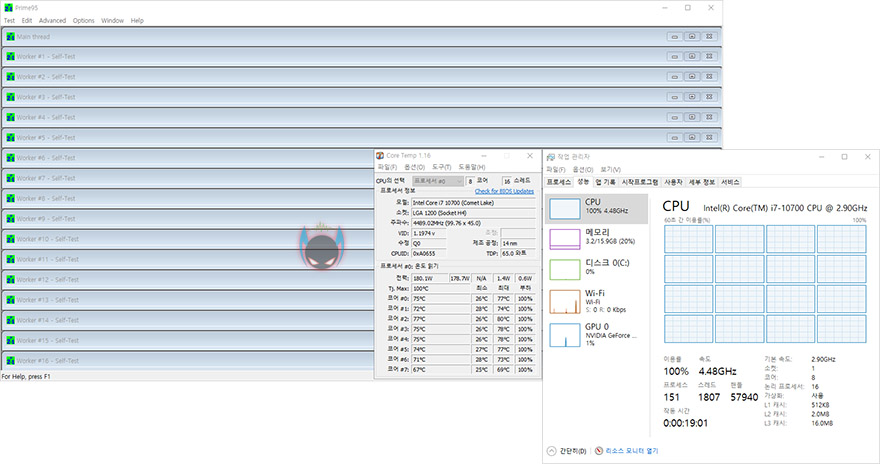Click the Worker #8 Self-Test window icon
Screen dimensions: 880x464
[x=10, y=199]
